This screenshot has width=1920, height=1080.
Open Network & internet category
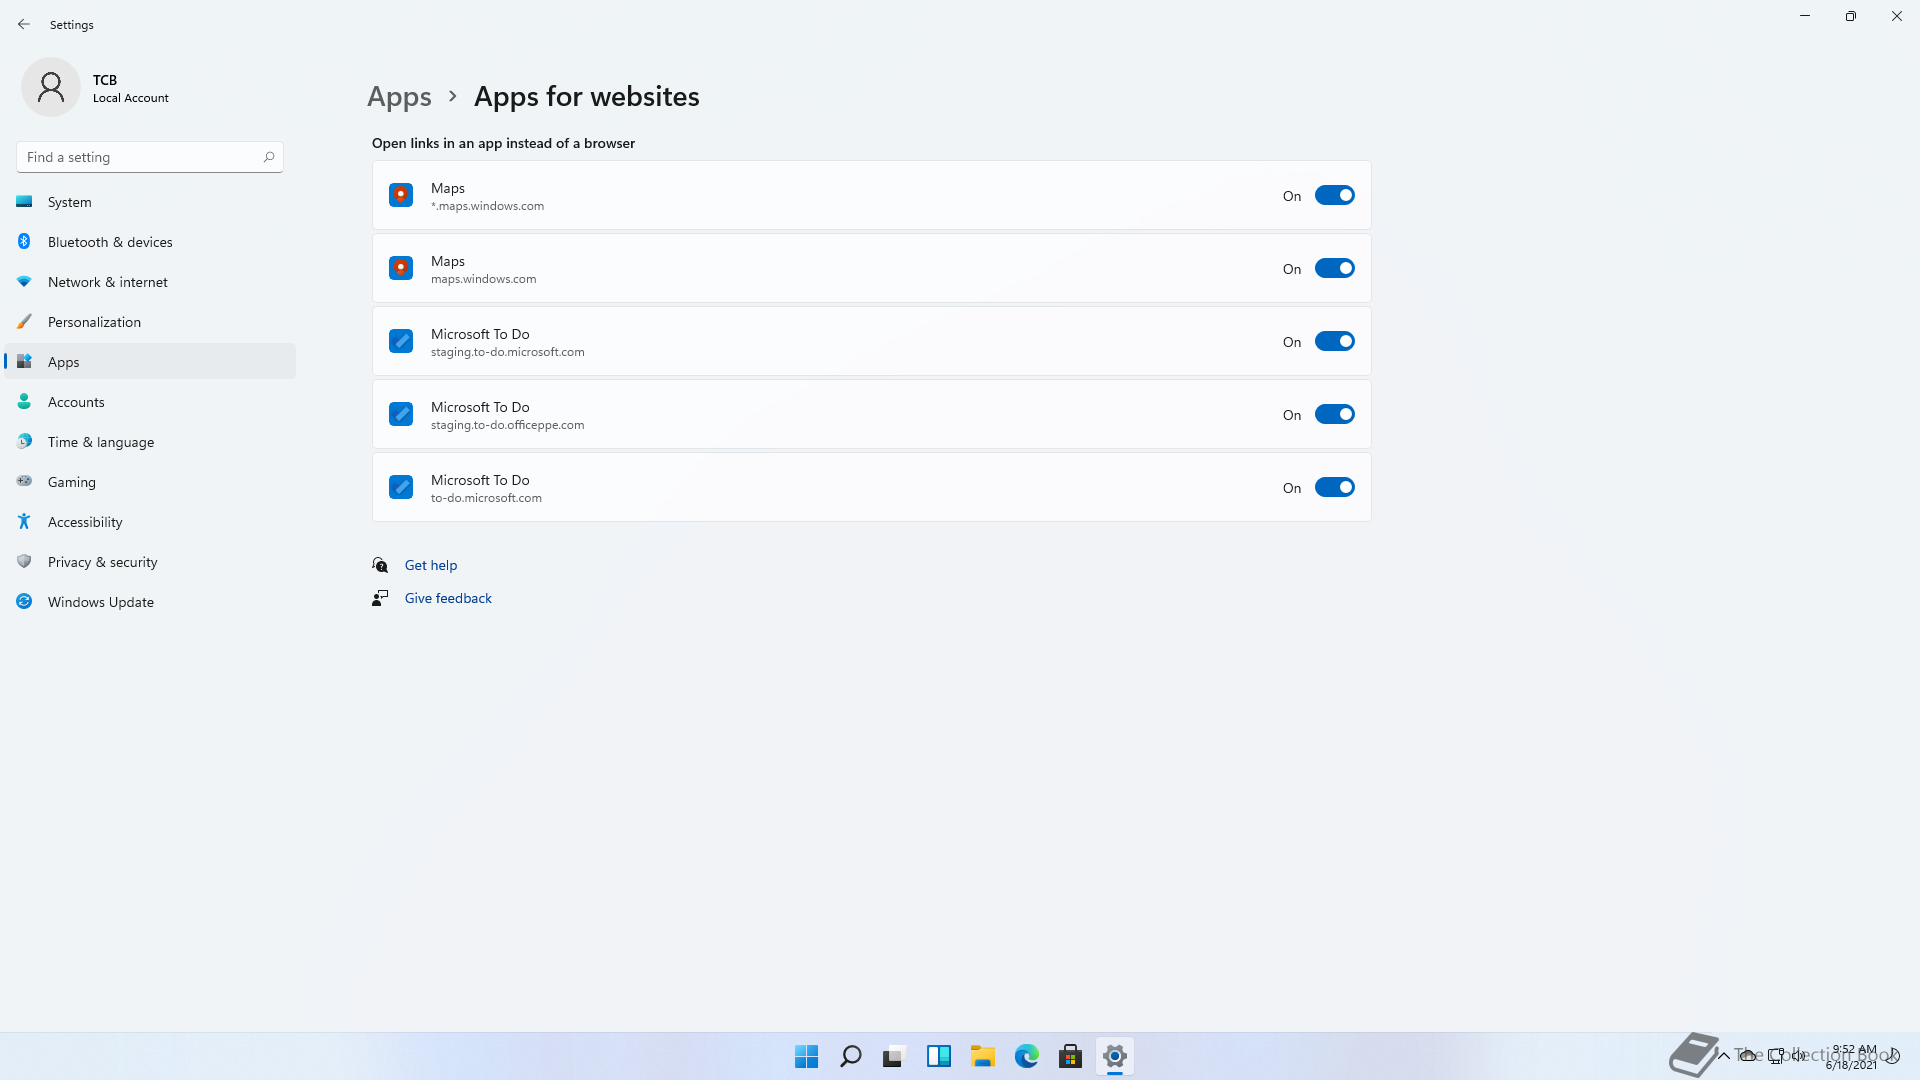[150, 282]
